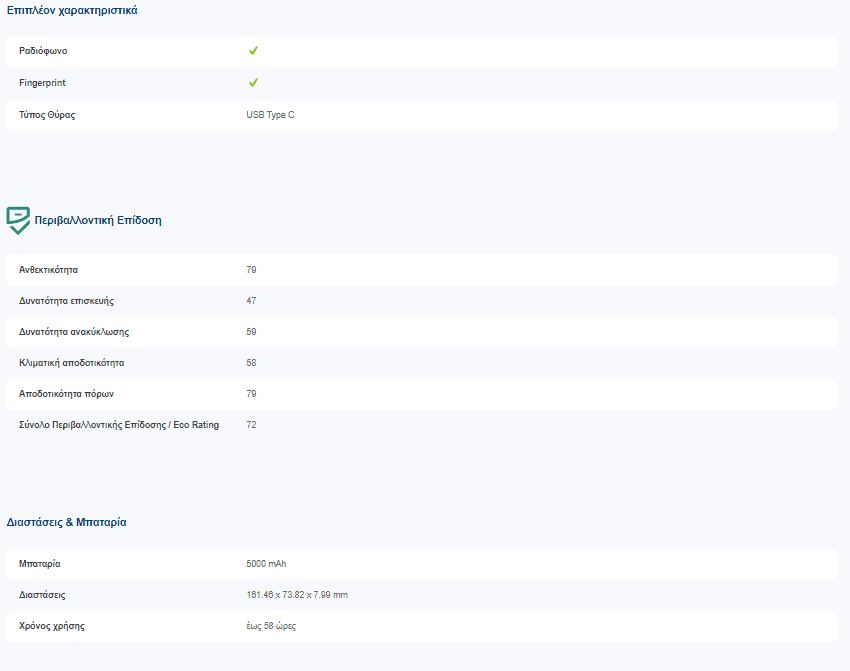This screenshot has width=850, height=671.
Task: Click the 5000 mAh battery value
Action: 266,564
